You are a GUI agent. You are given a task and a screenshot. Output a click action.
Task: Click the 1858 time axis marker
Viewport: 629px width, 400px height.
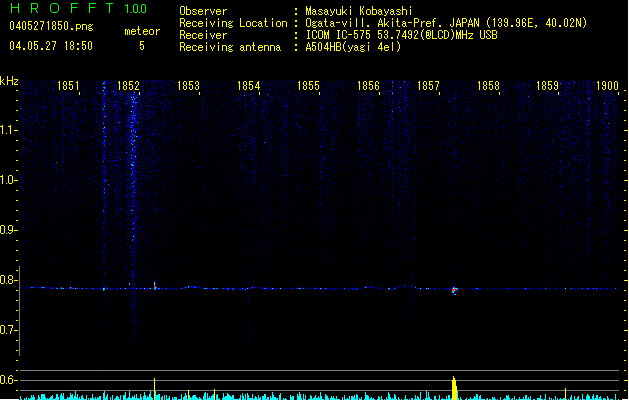tap(488, 86)
